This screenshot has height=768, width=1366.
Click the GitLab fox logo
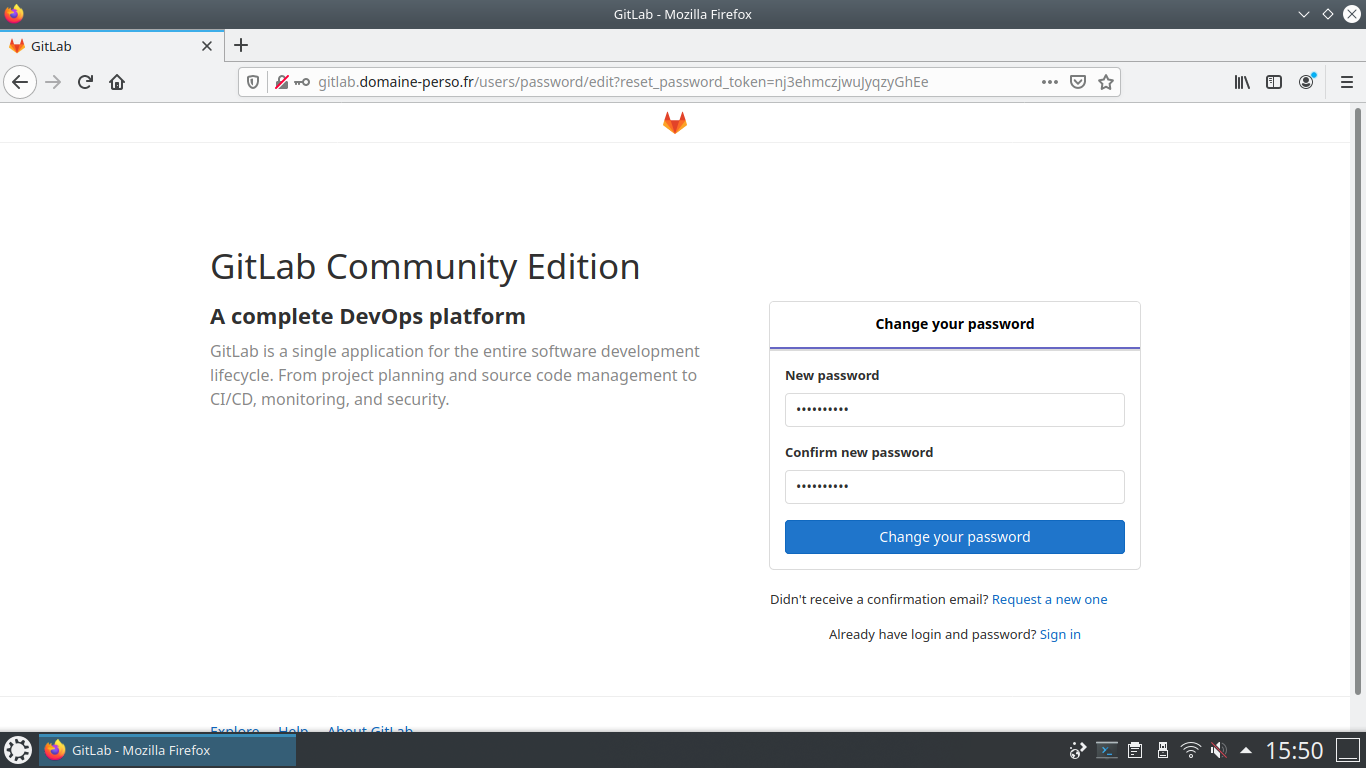pyautogui.click(x=675, y=123)
